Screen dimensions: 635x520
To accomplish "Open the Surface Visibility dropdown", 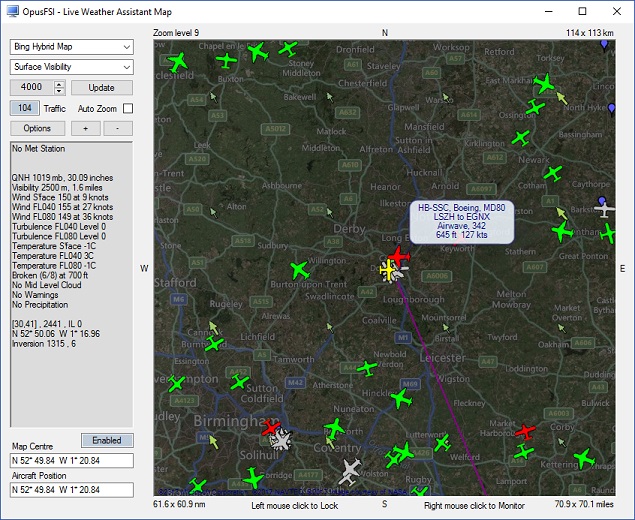I will point(72,67).
